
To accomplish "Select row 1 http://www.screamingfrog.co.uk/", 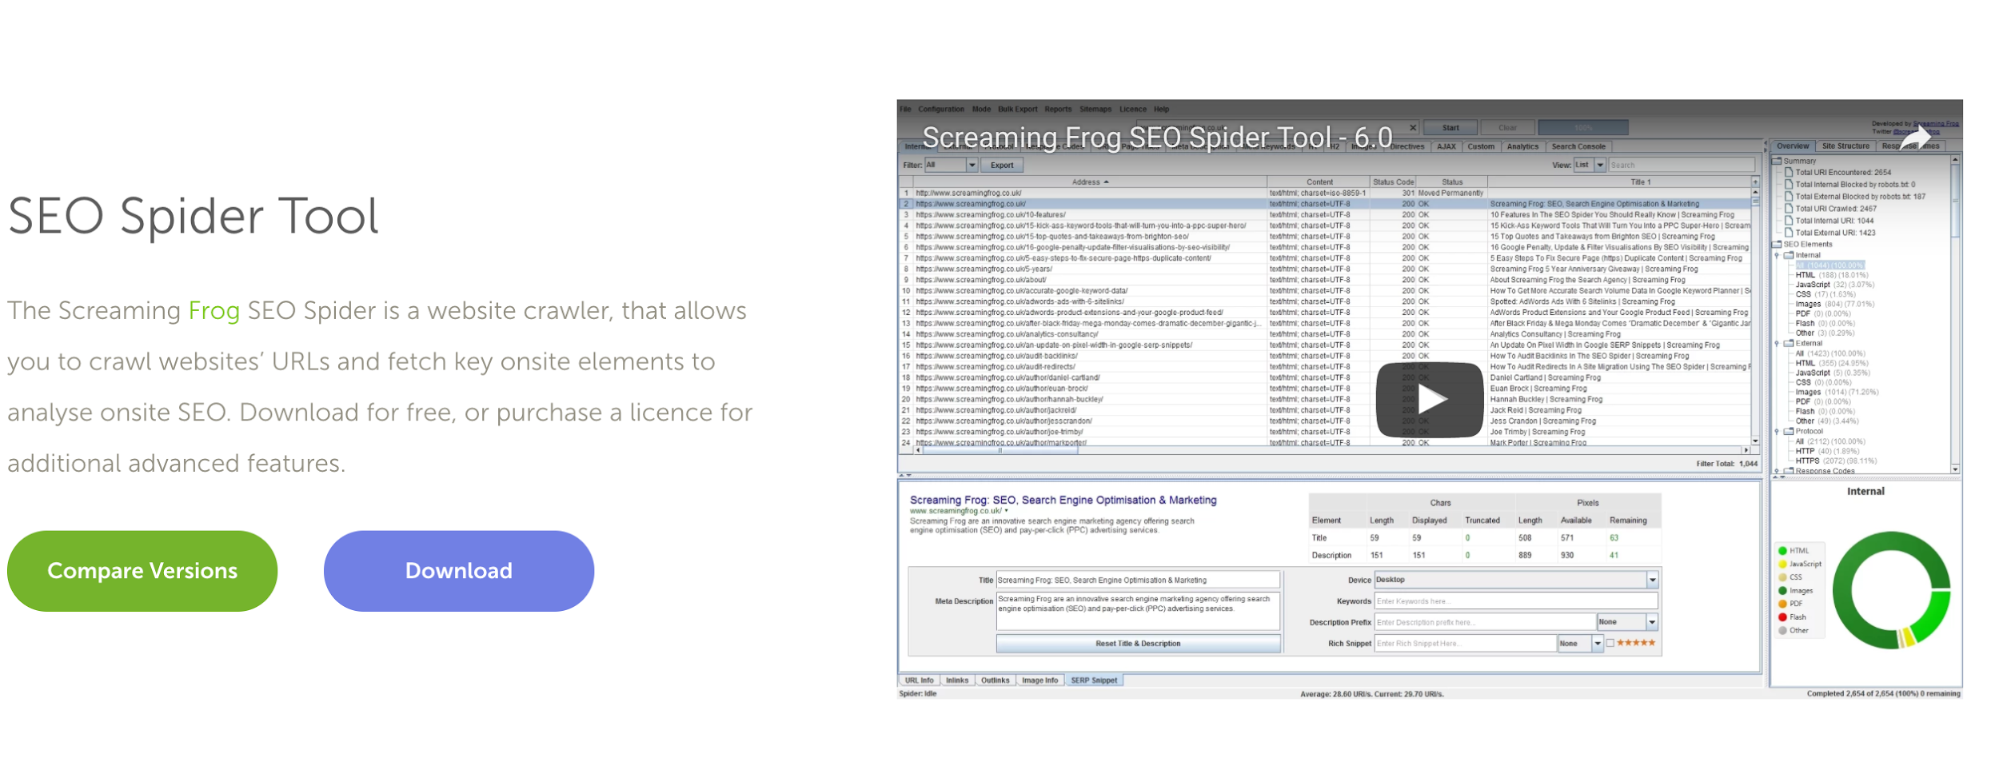I will pyautogui.click(x=1325, y=193).
